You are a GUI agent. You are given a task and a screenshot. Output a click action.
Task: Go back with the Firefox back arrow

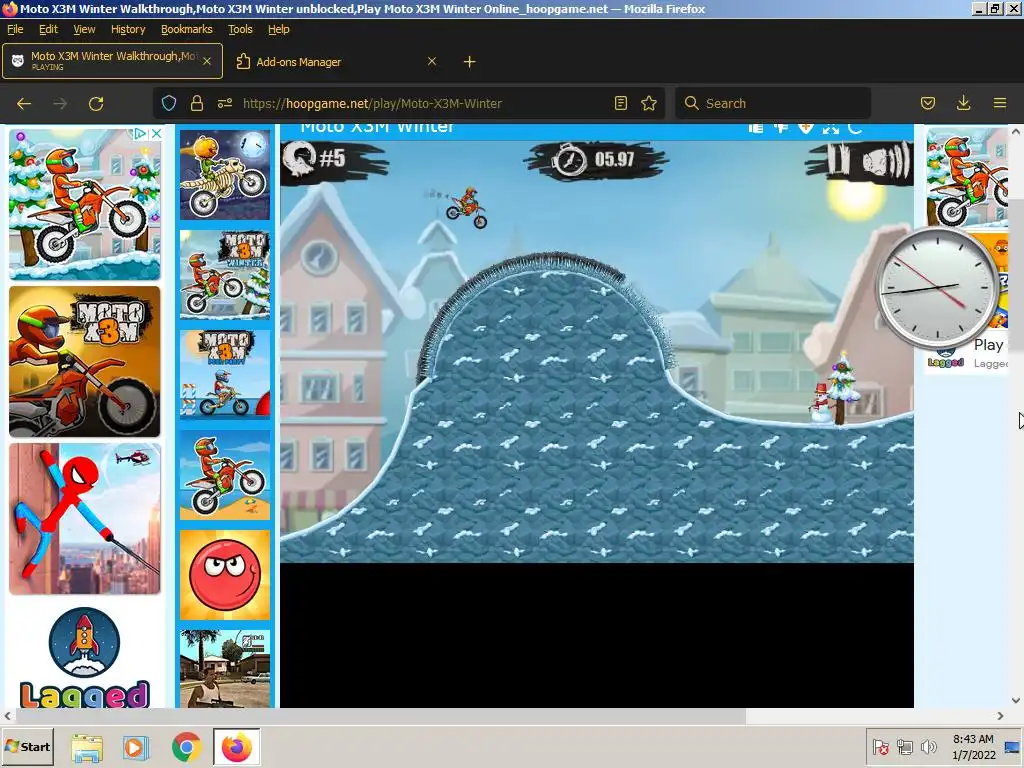(x=24, y=103)
